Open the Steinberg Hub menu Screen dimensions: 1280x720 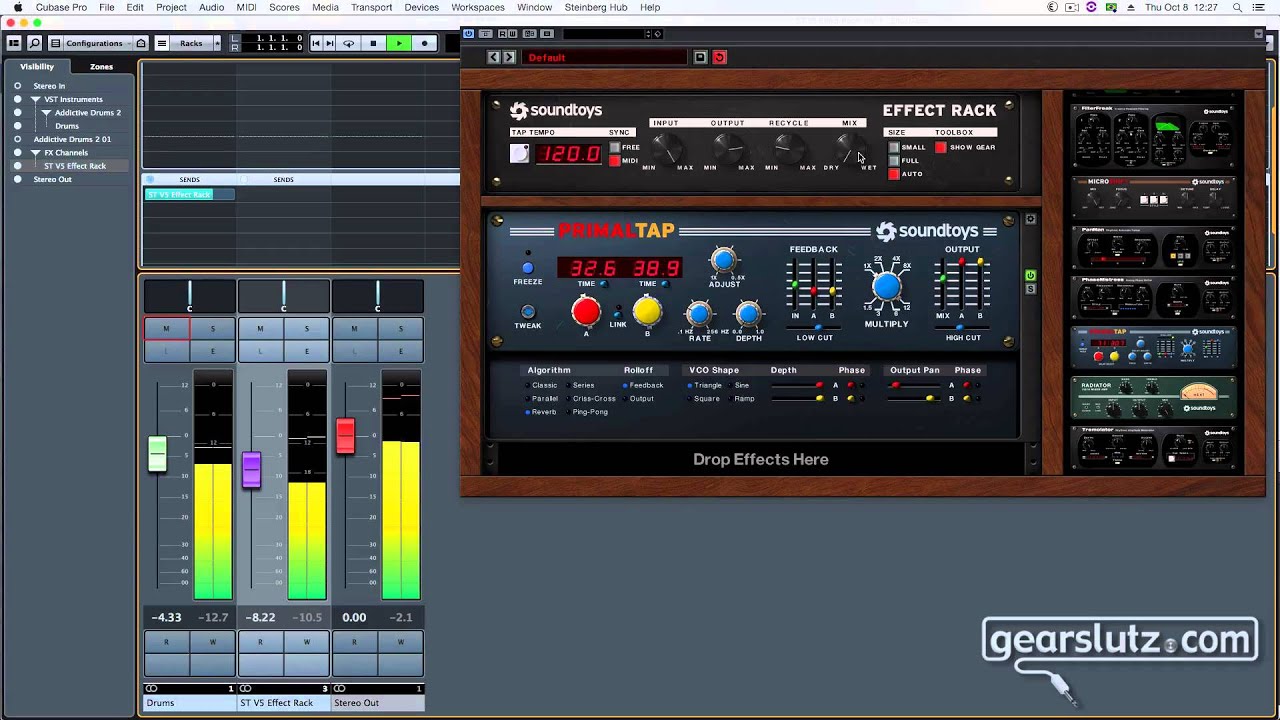coord(596,7)
